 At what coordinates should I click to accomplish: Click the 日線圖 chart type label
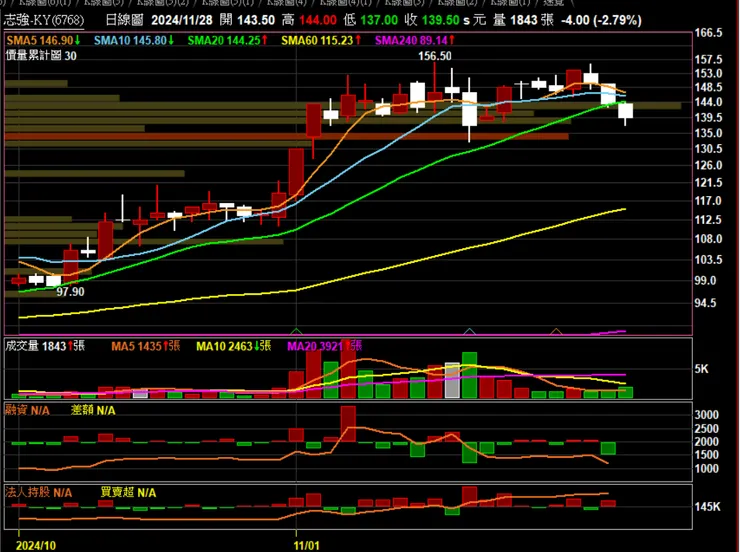click(x=124, y=20)
